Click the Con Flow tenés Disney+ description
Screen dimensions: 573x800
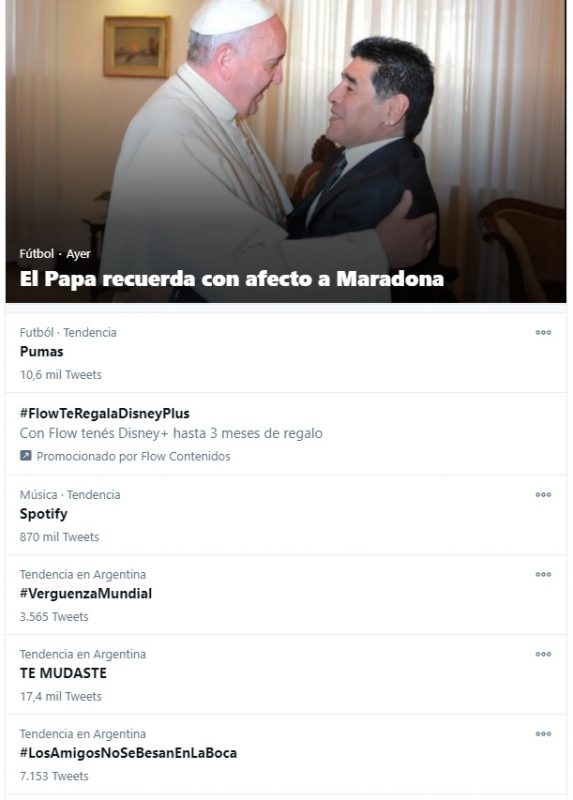click(x=171, y=433)
